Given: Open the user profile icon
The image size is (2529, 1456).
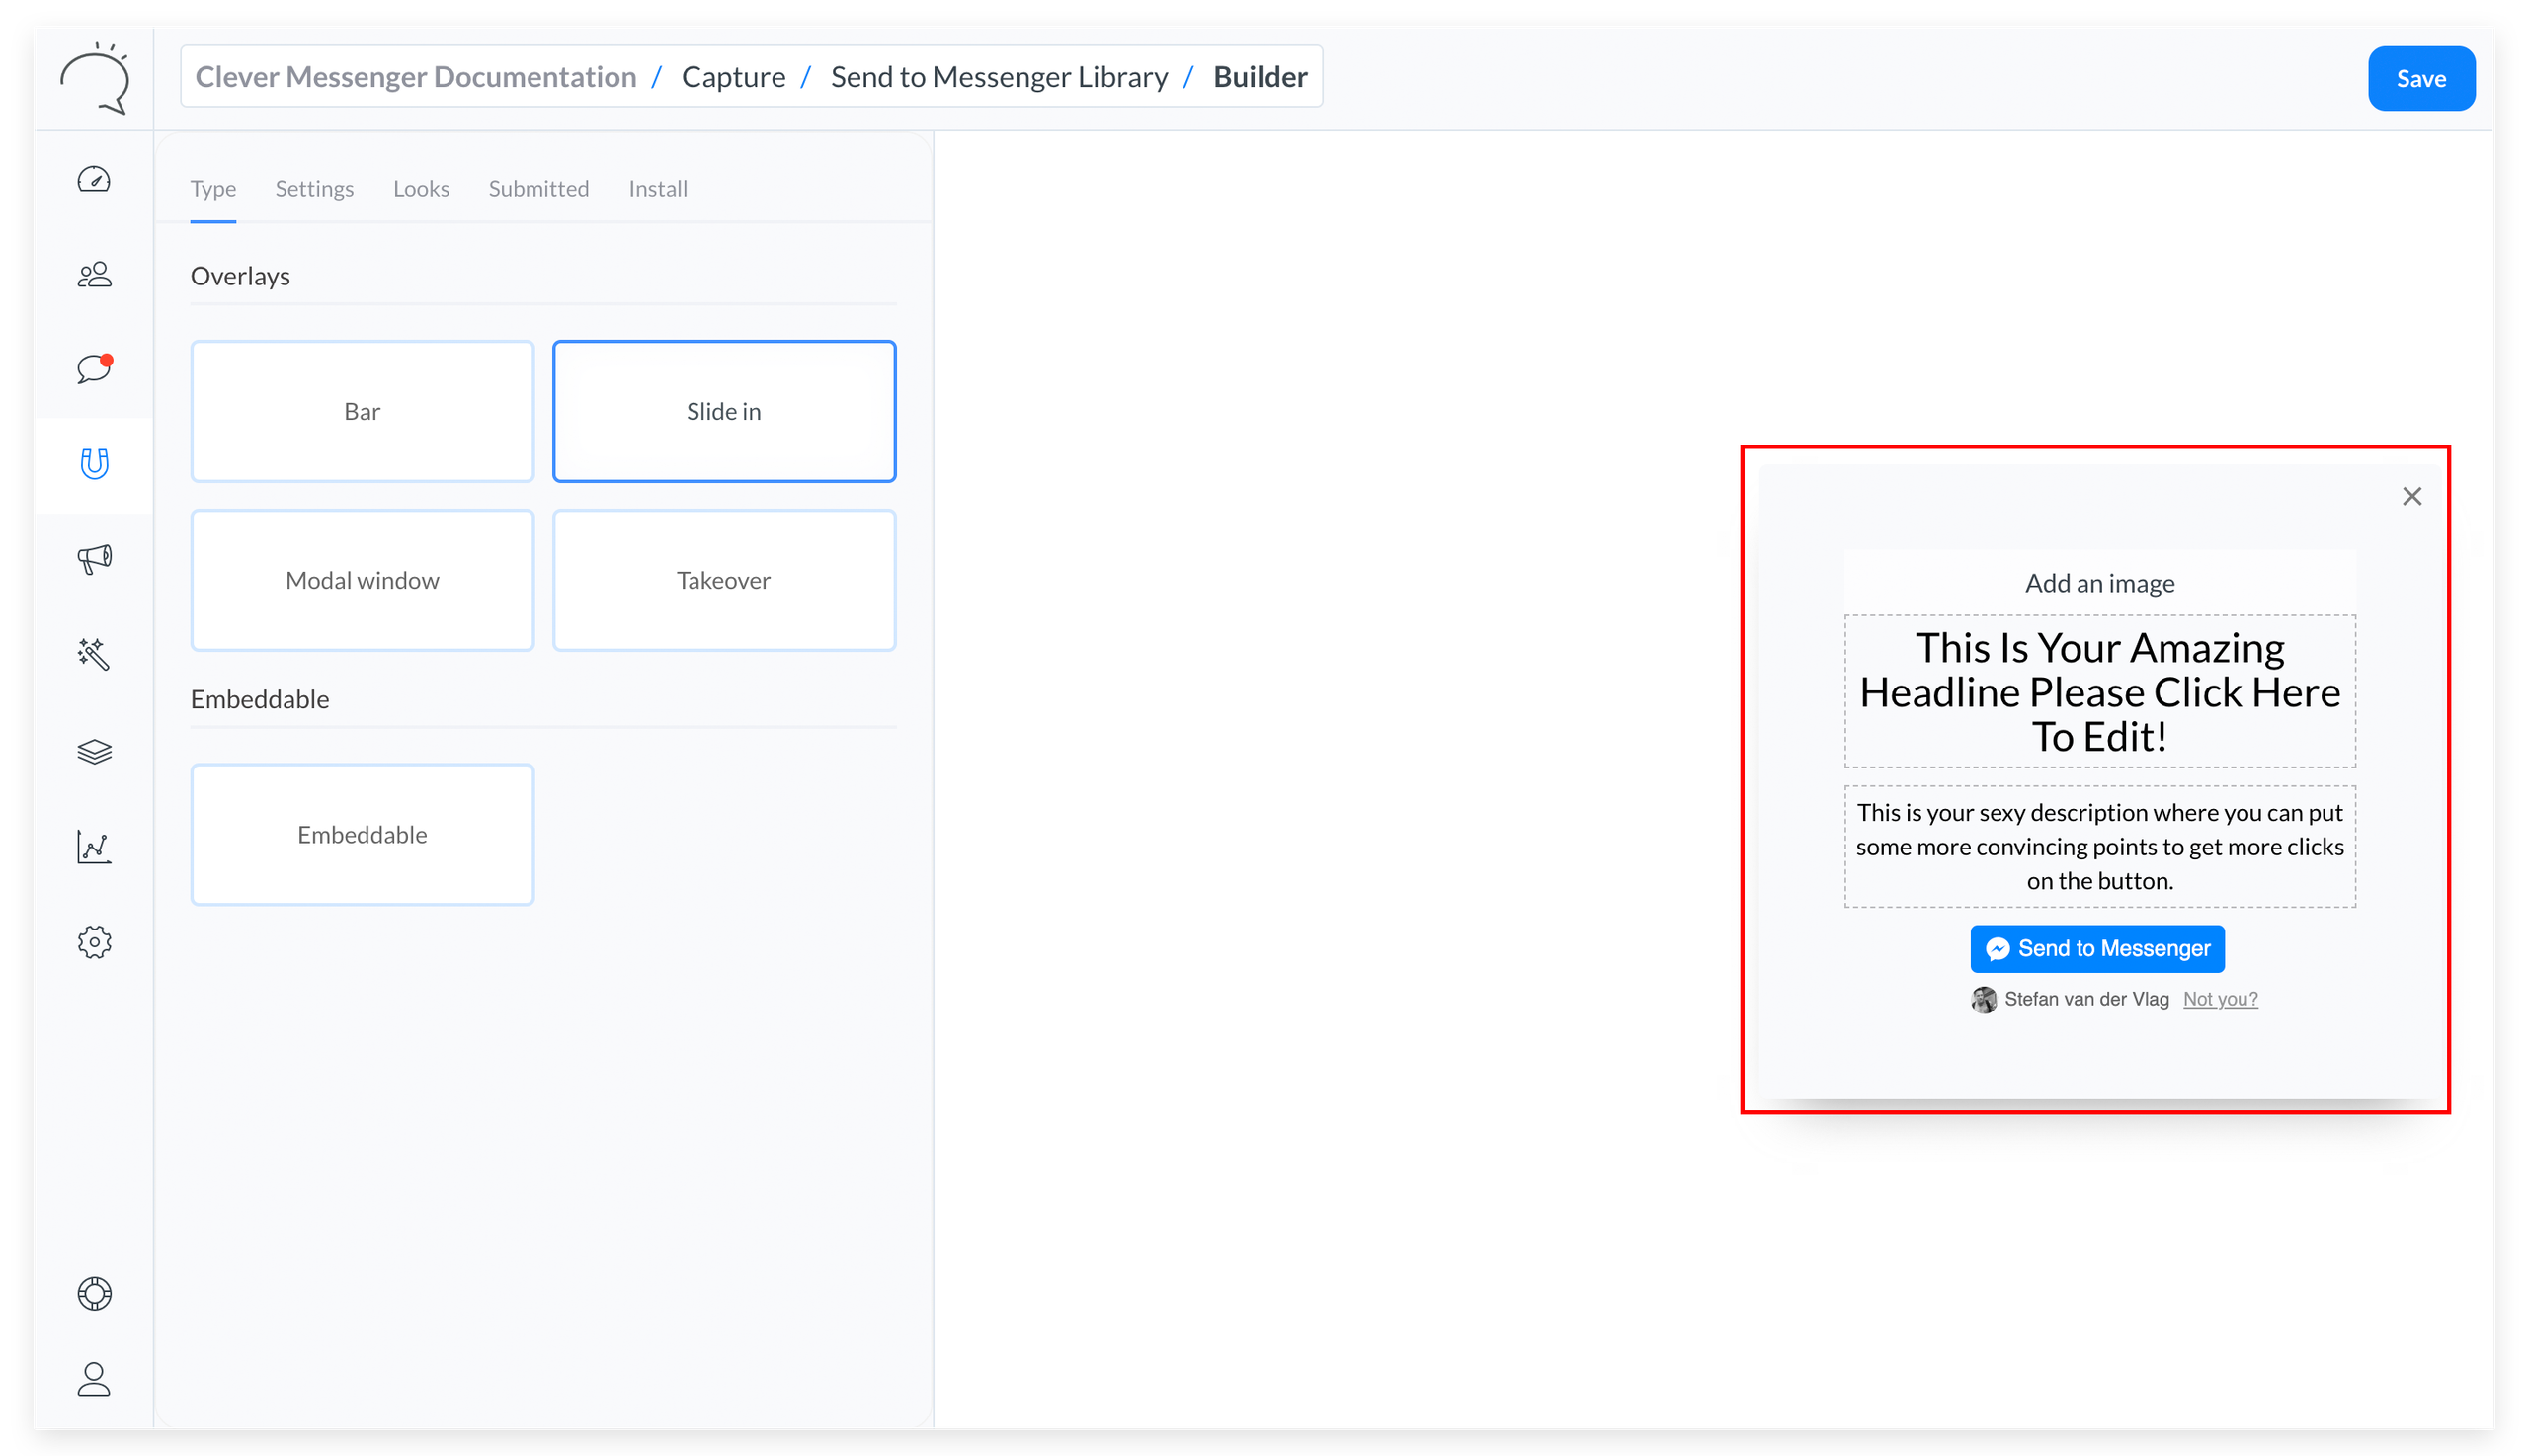Looking at the screenshot, I should (x=94, y=1380).
